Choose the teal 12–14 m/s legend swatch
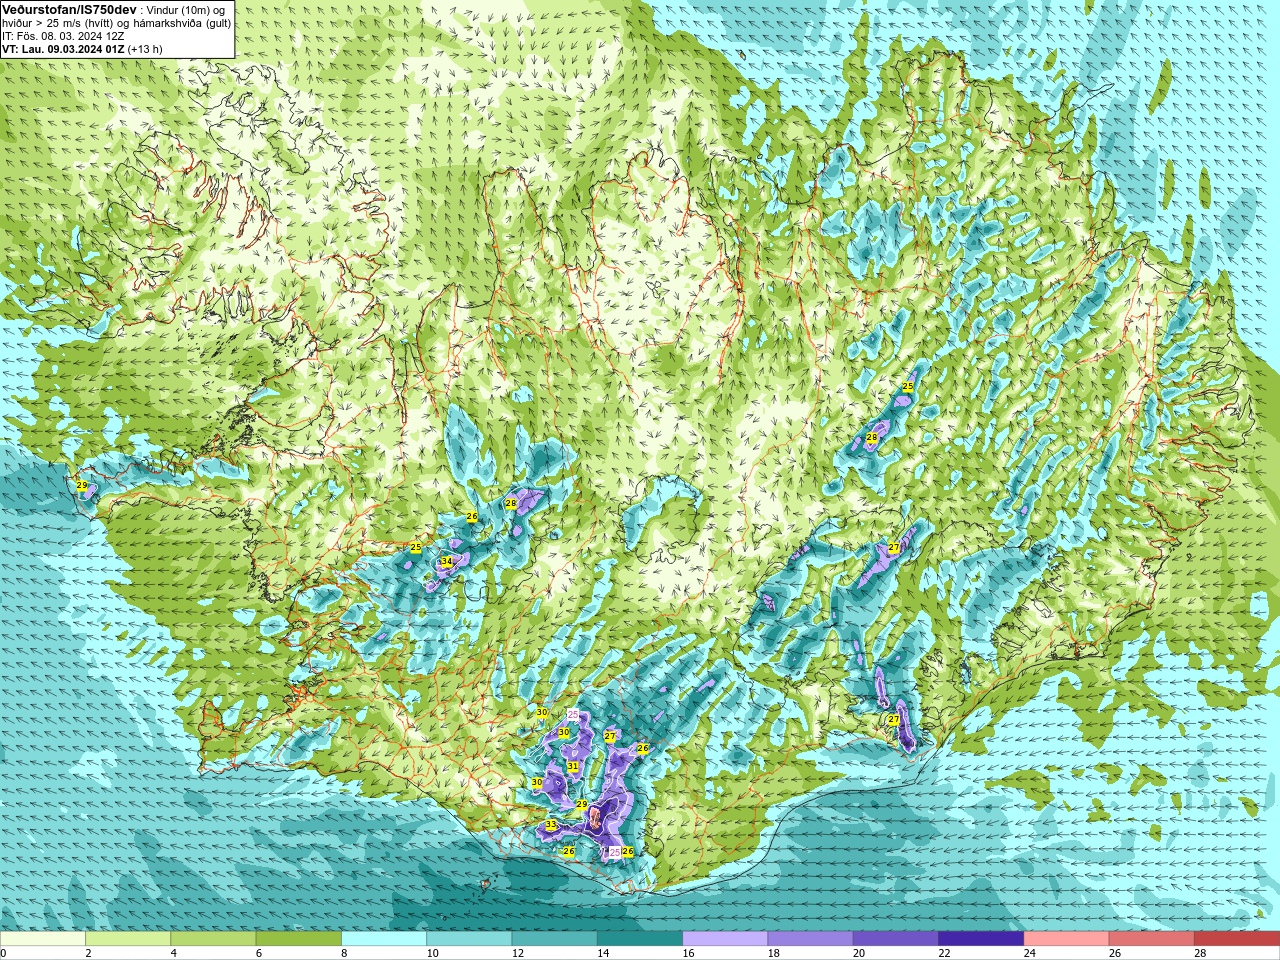The width and height of the screenshot is (1280, 960). tap(555, 939)
